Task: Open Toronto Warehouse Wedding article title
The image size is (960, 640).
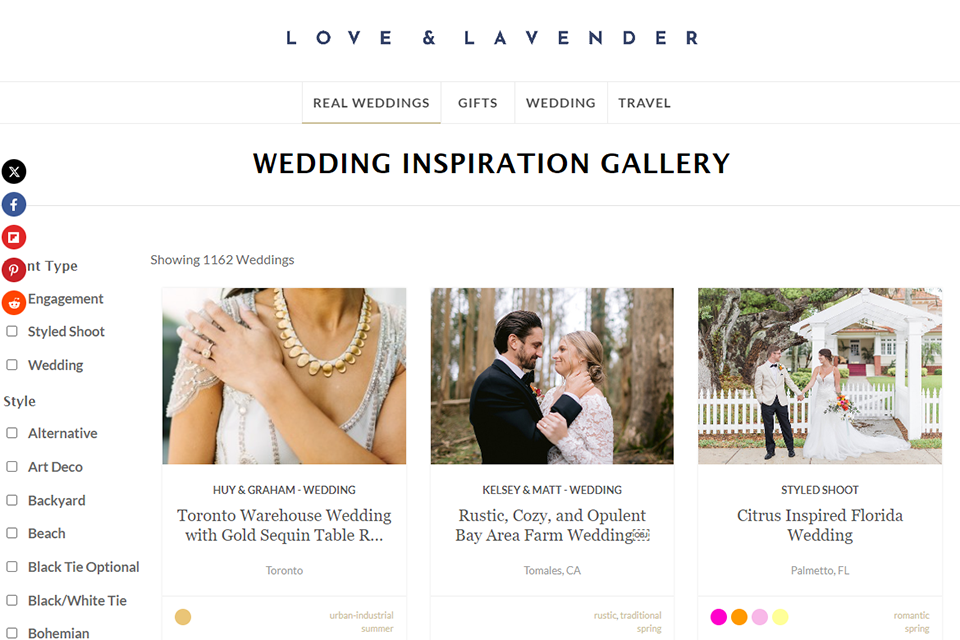Action: [x=284, y=525]
